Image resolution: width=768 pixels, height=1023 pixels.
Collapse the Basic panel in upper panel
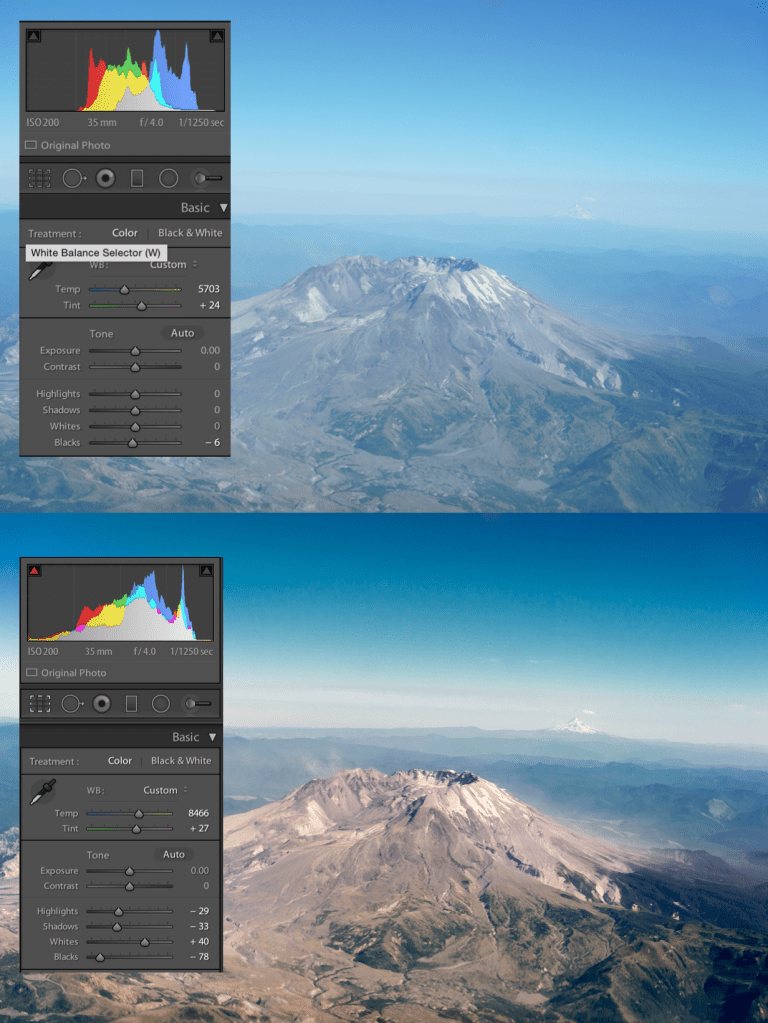click(223, 208)
